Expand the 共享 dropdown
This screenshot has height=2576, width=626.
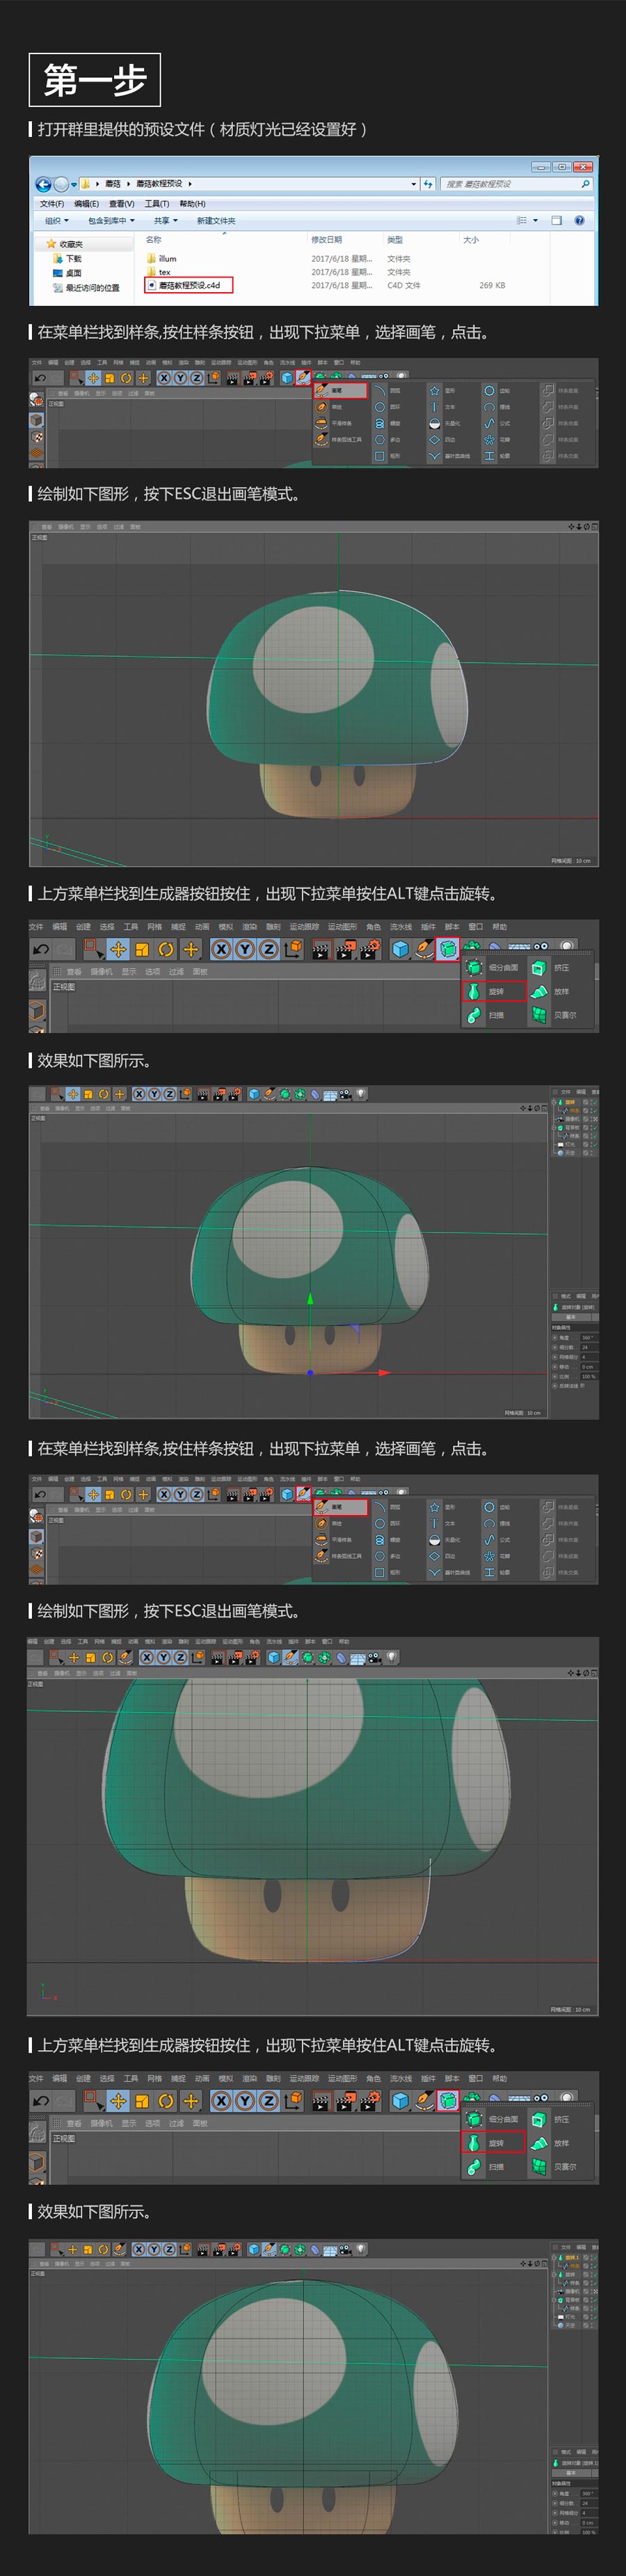(165, 221)
